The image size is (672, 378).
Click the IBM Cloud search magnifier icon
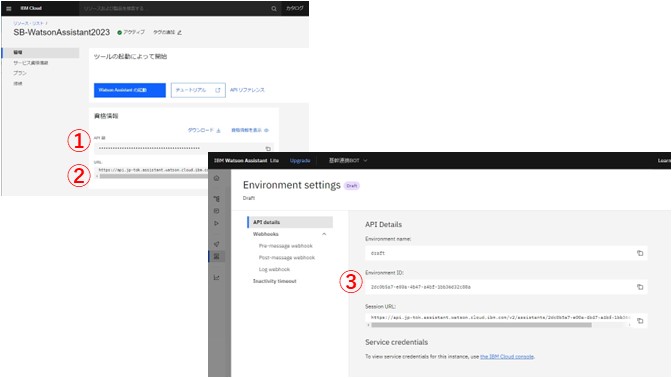(x=274, y=9)
